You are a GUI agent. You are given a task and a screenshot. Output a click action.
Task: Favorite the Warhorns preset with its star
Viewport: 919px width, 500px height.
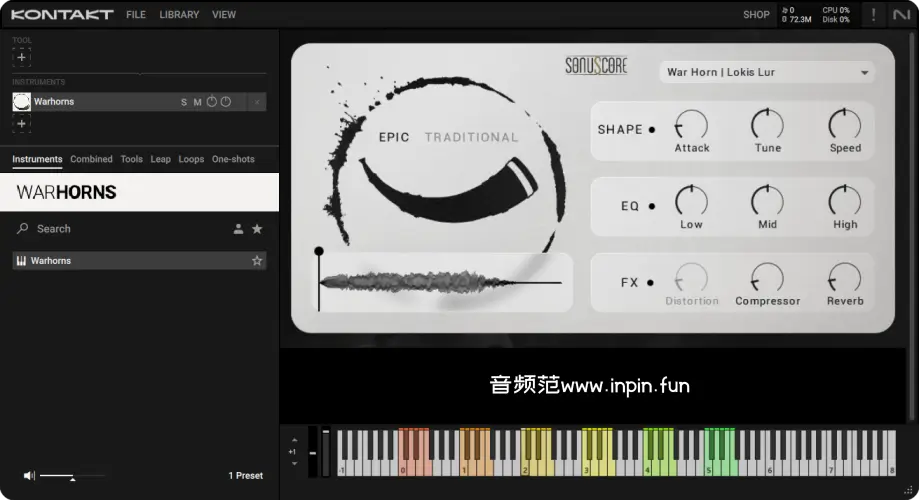(x=257, y=261)
